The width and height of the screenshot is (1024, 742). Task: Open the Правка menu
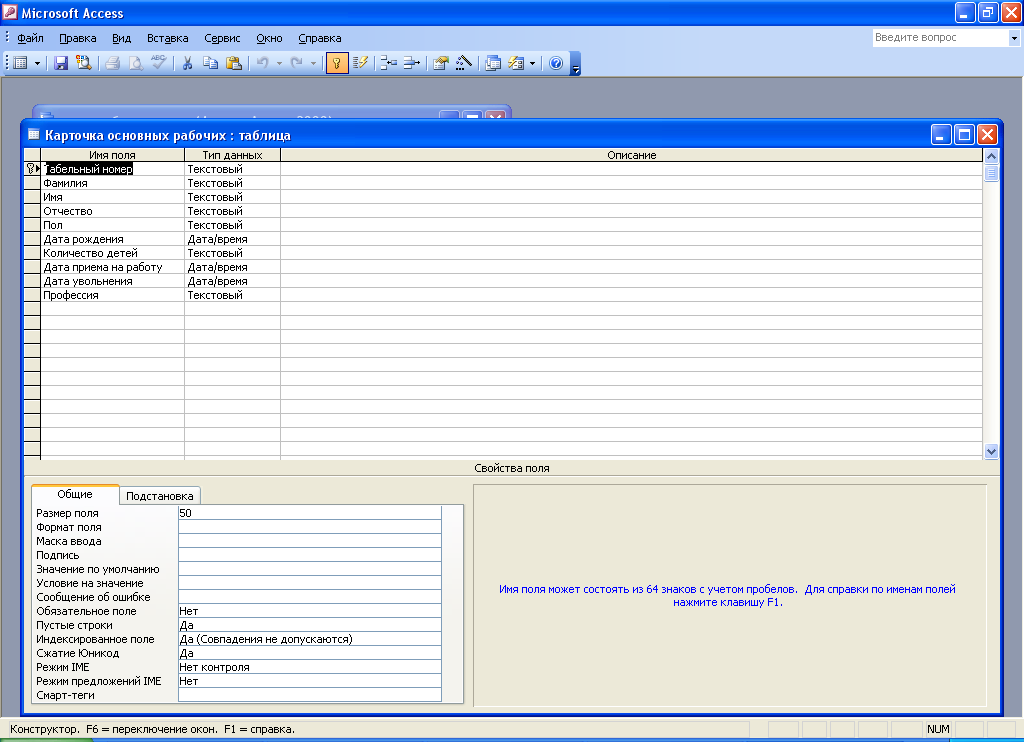click(78, 39)
